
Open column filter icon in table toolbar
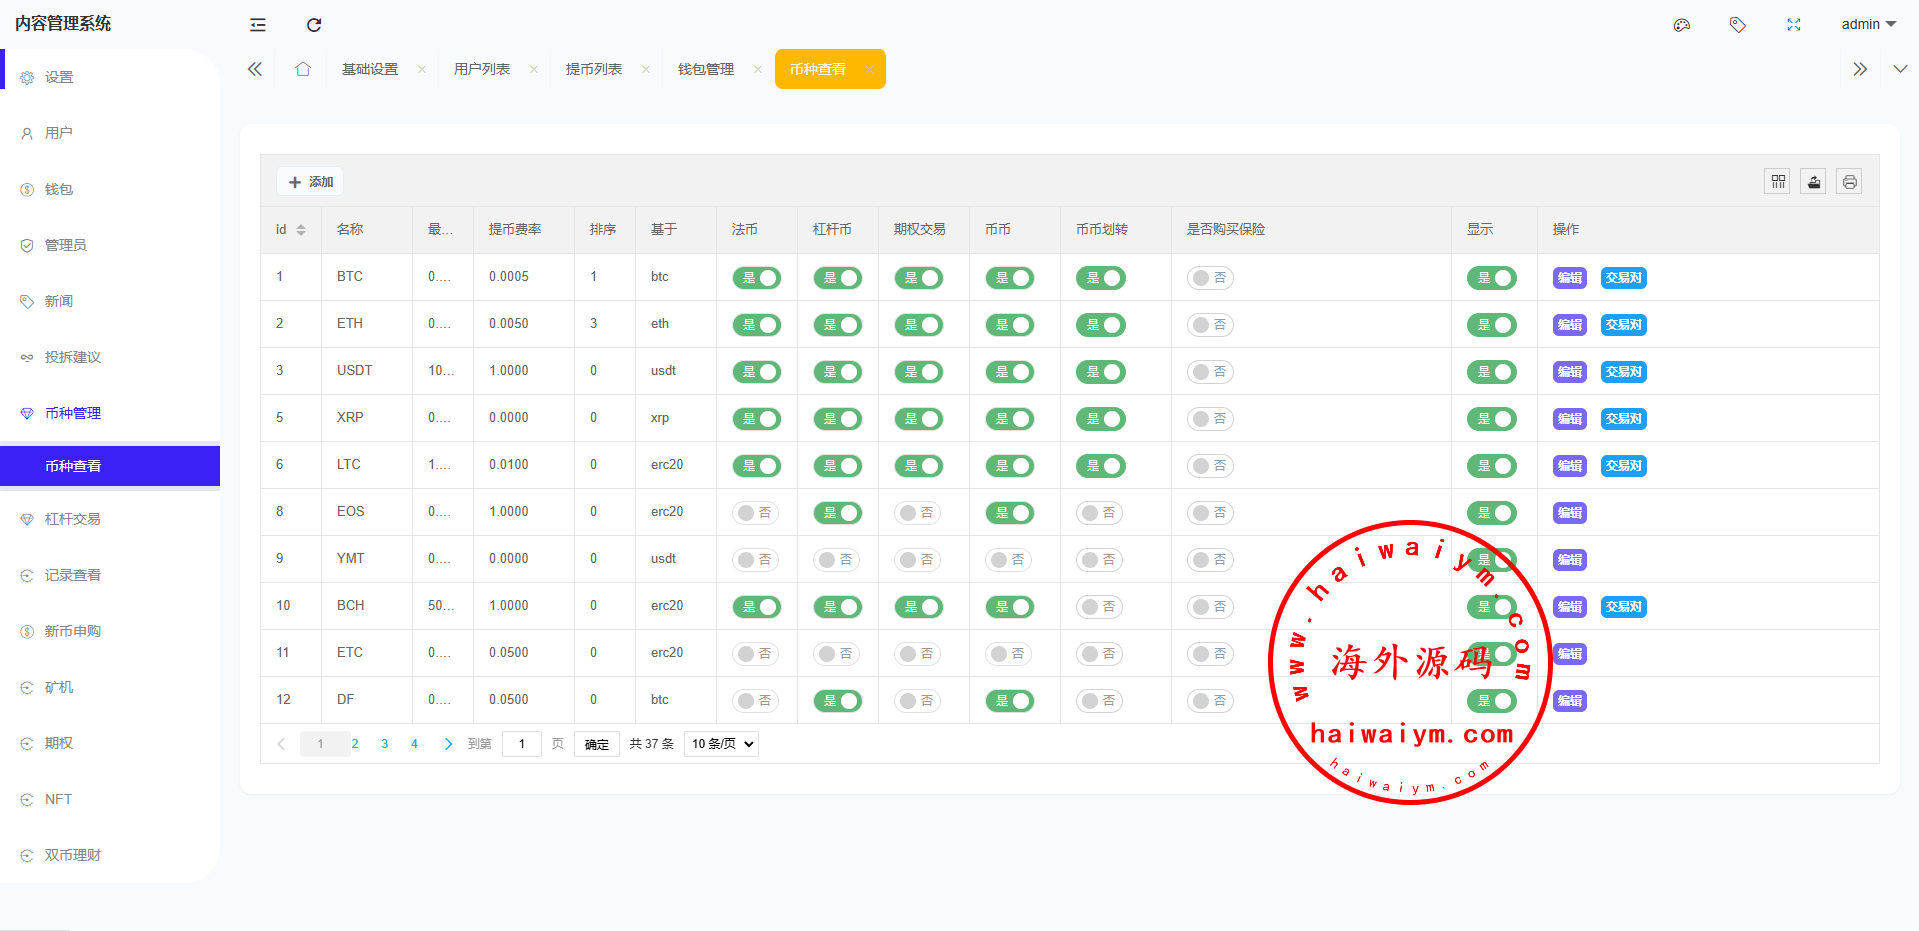pos(1778,182)
